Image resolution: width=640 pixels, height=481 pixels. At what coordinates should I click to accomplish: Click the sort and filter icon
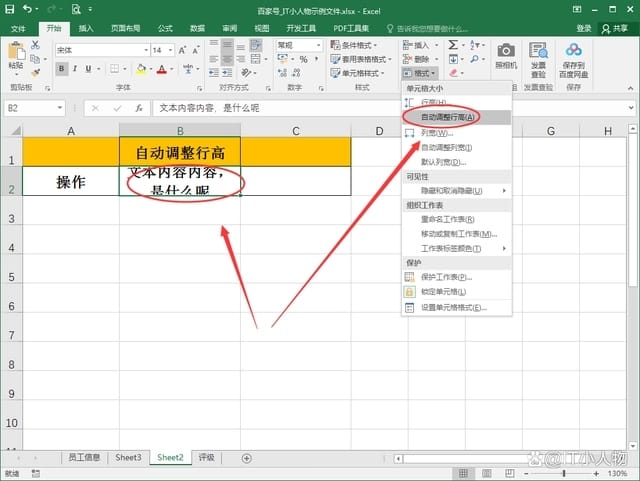475,45
